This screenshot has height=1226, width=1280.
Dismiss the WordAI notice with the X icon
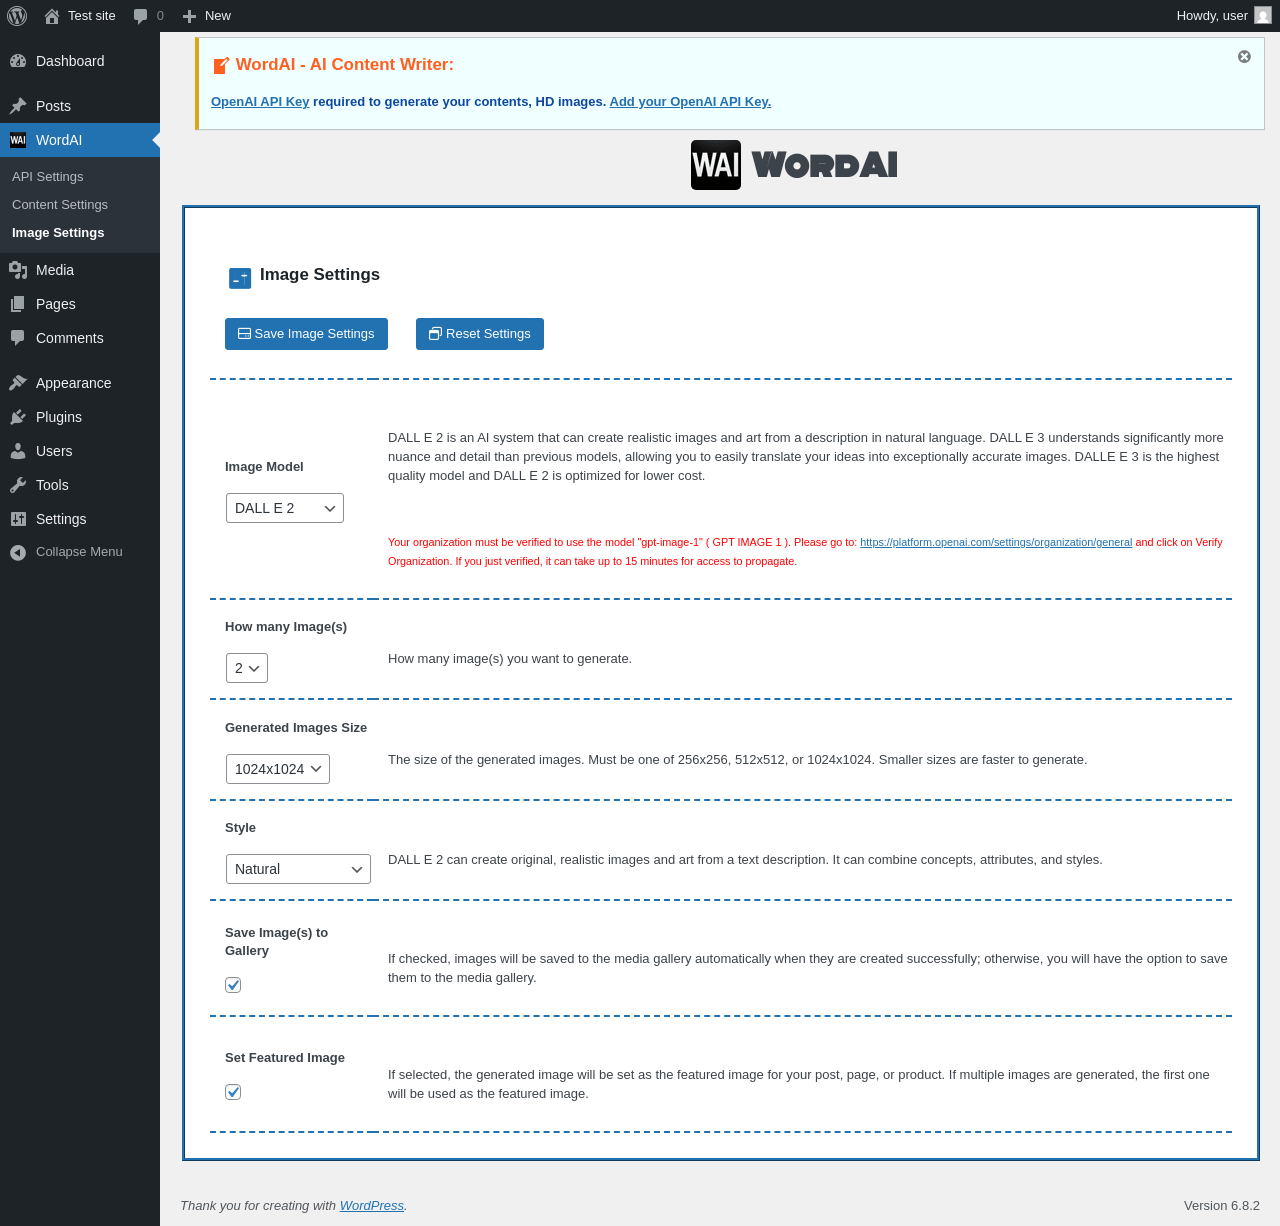[1244, 57]
